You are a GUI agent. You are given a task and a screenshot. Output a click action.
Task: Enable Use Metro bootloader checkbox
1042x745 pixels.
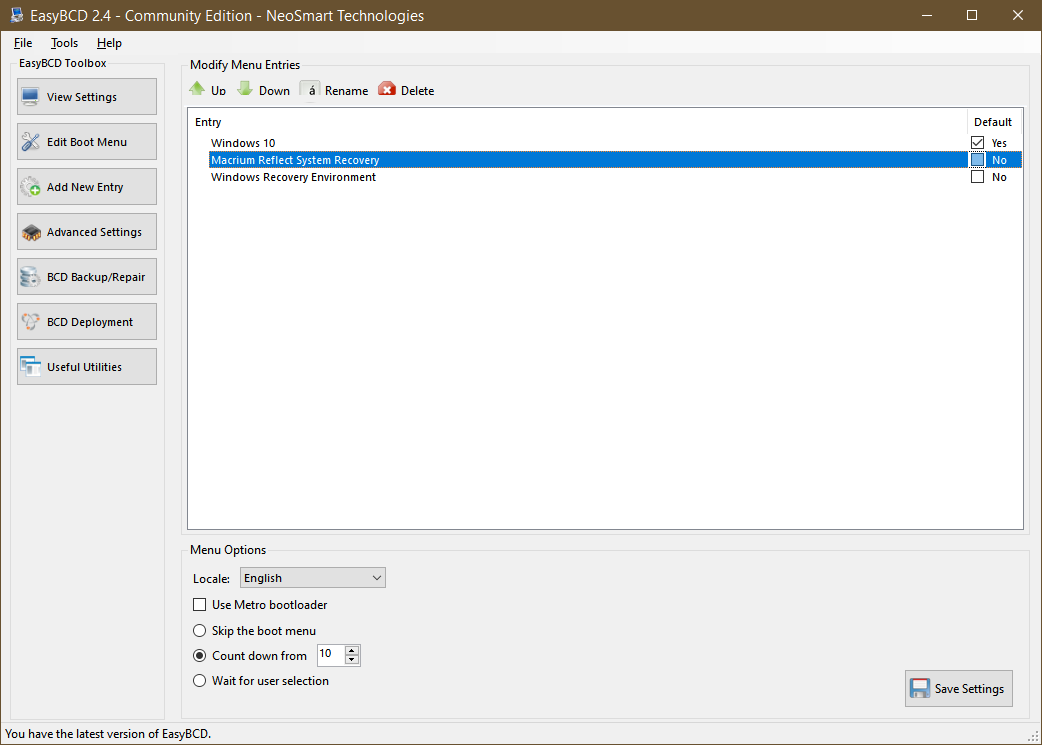tap(199, 605)
